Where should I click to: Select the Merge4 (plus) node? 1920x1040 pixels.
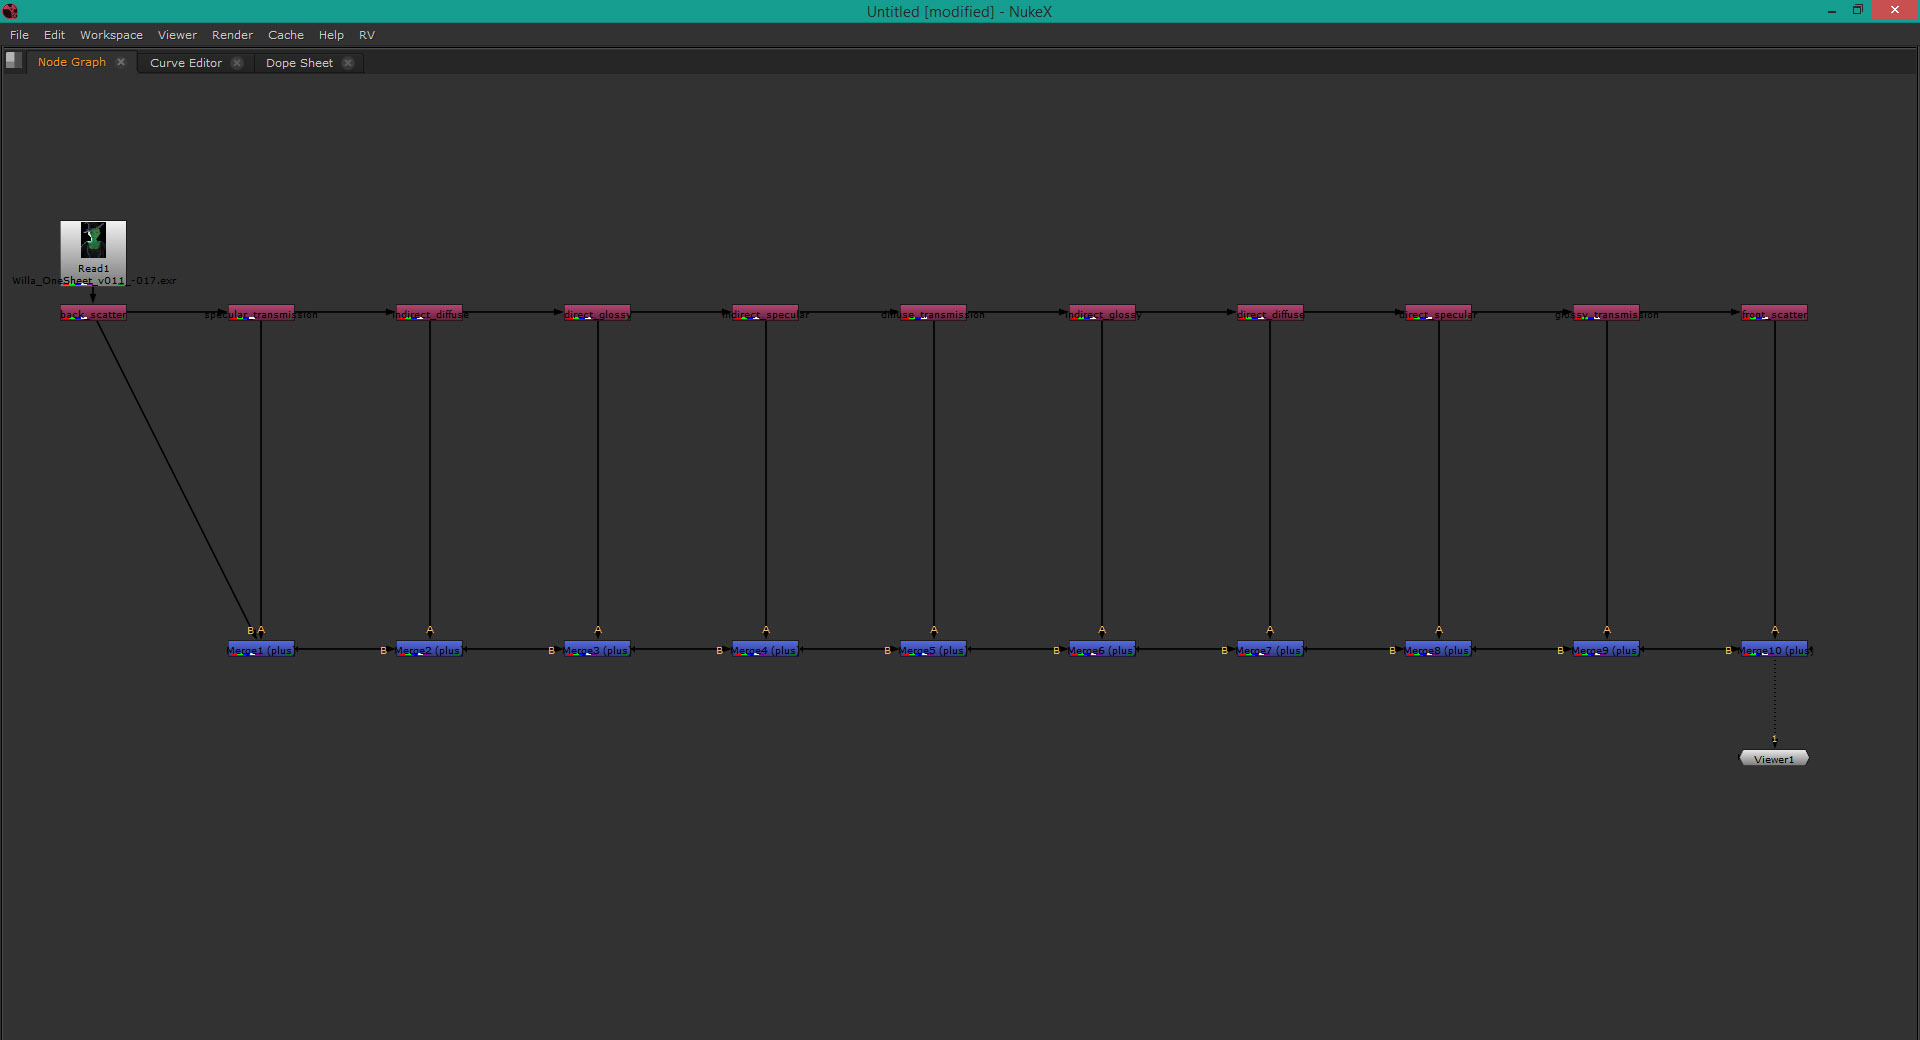coord(765,649)
